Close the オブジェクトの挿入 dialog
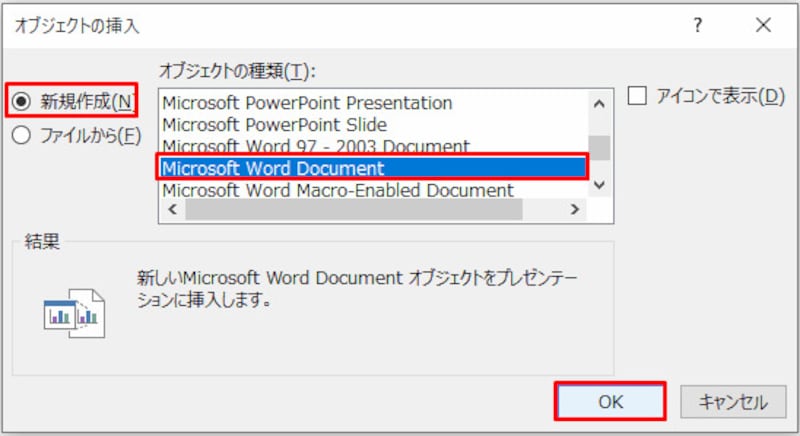800x436 pixels. pyautogui.click(x=763, y=27)
